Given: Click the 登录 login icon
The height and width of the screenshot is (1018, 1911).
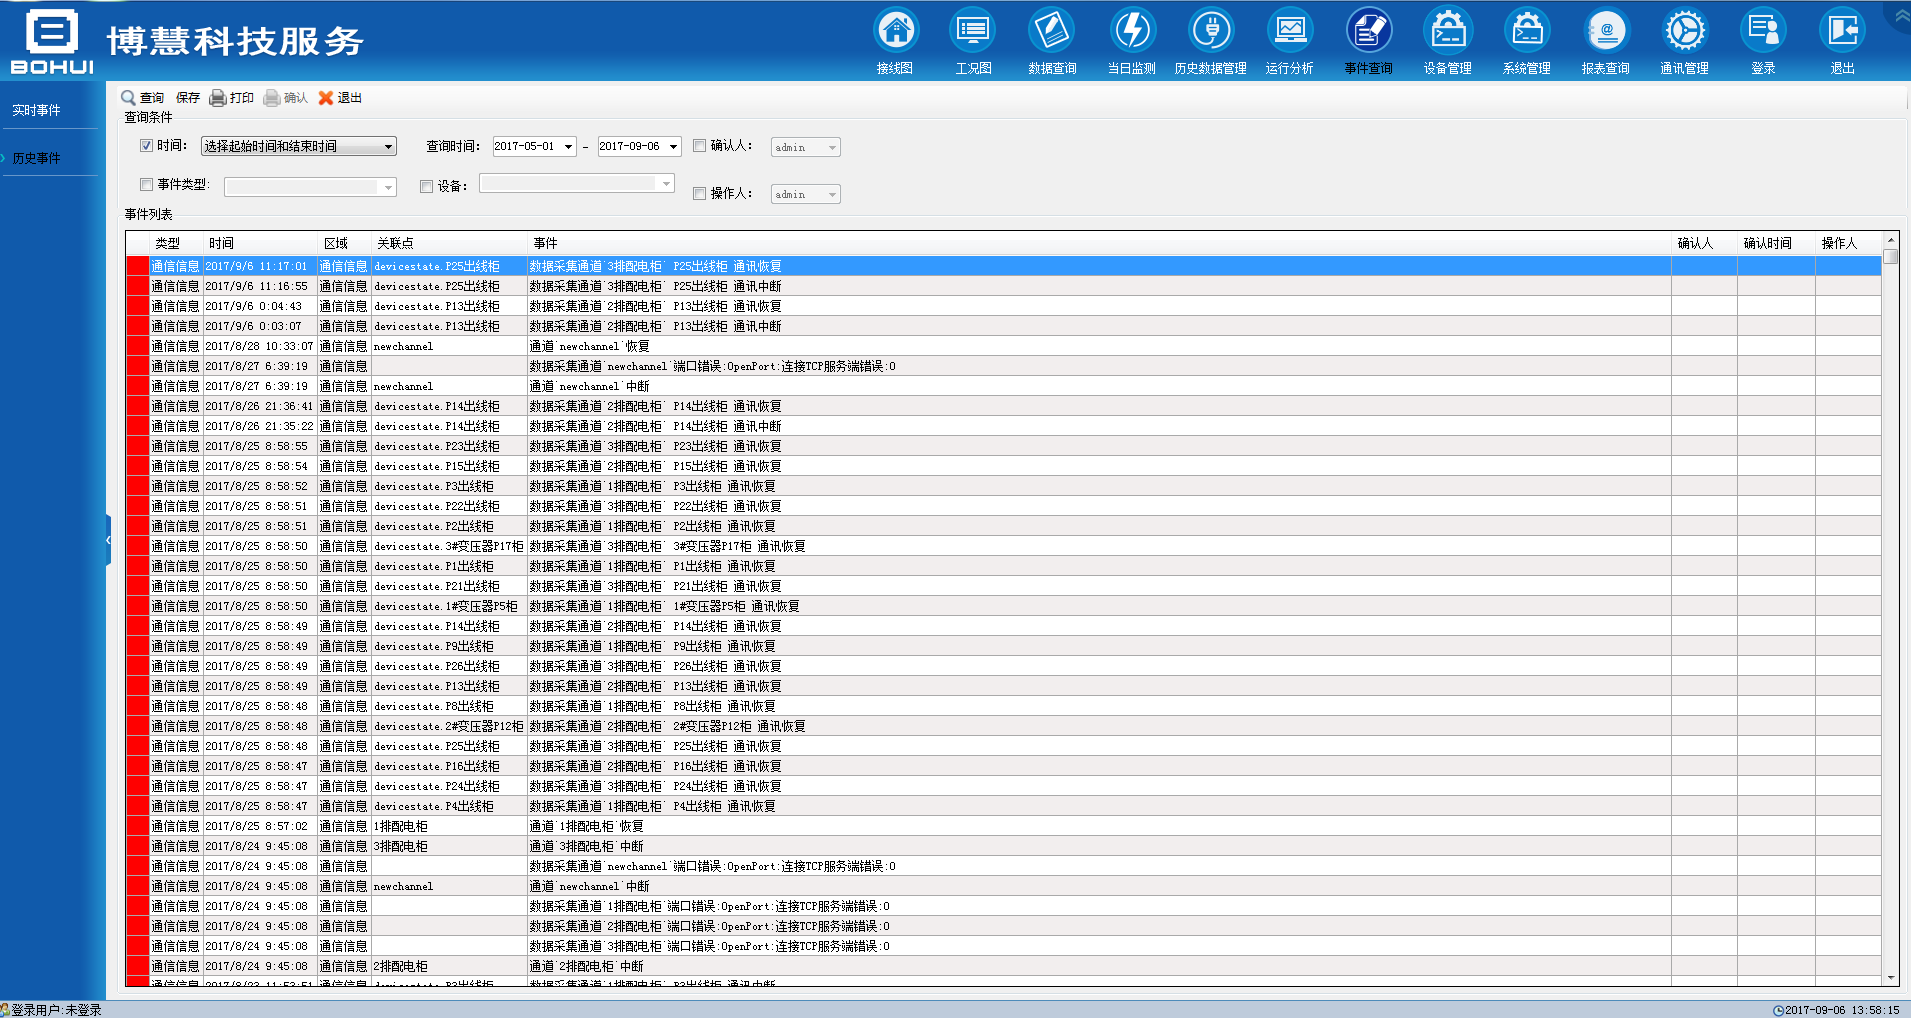Looking at the screenshot, I should (x=1763, y=32).
